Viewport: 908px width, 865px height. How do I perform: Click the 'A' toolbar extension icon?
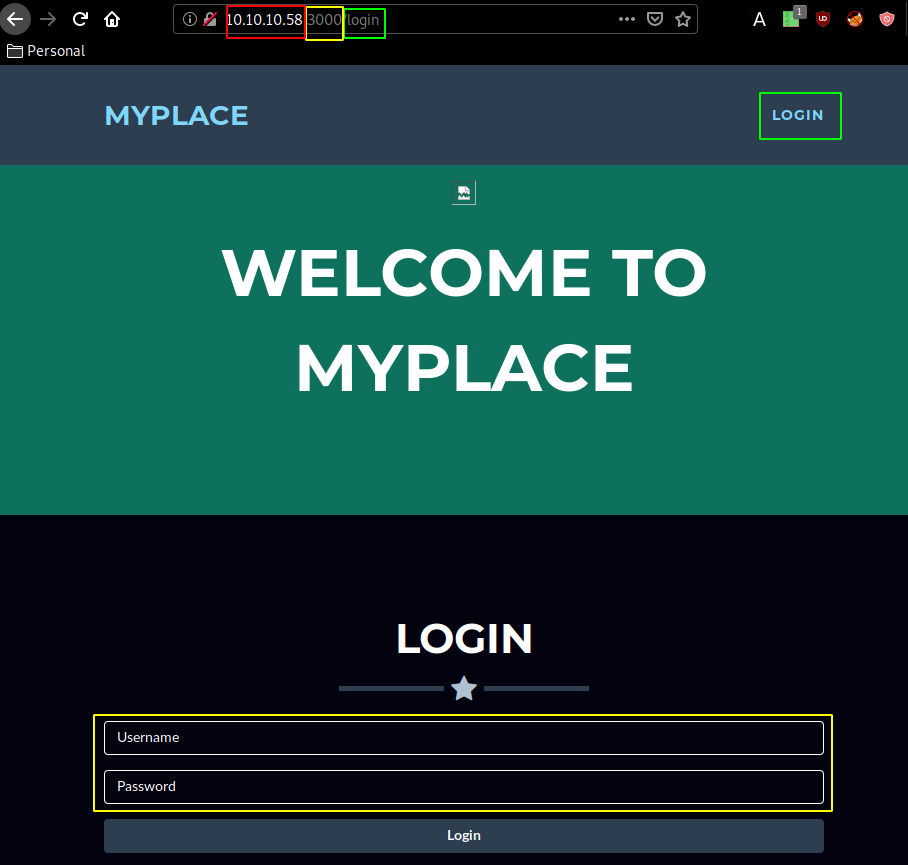[x=759, y=19]
